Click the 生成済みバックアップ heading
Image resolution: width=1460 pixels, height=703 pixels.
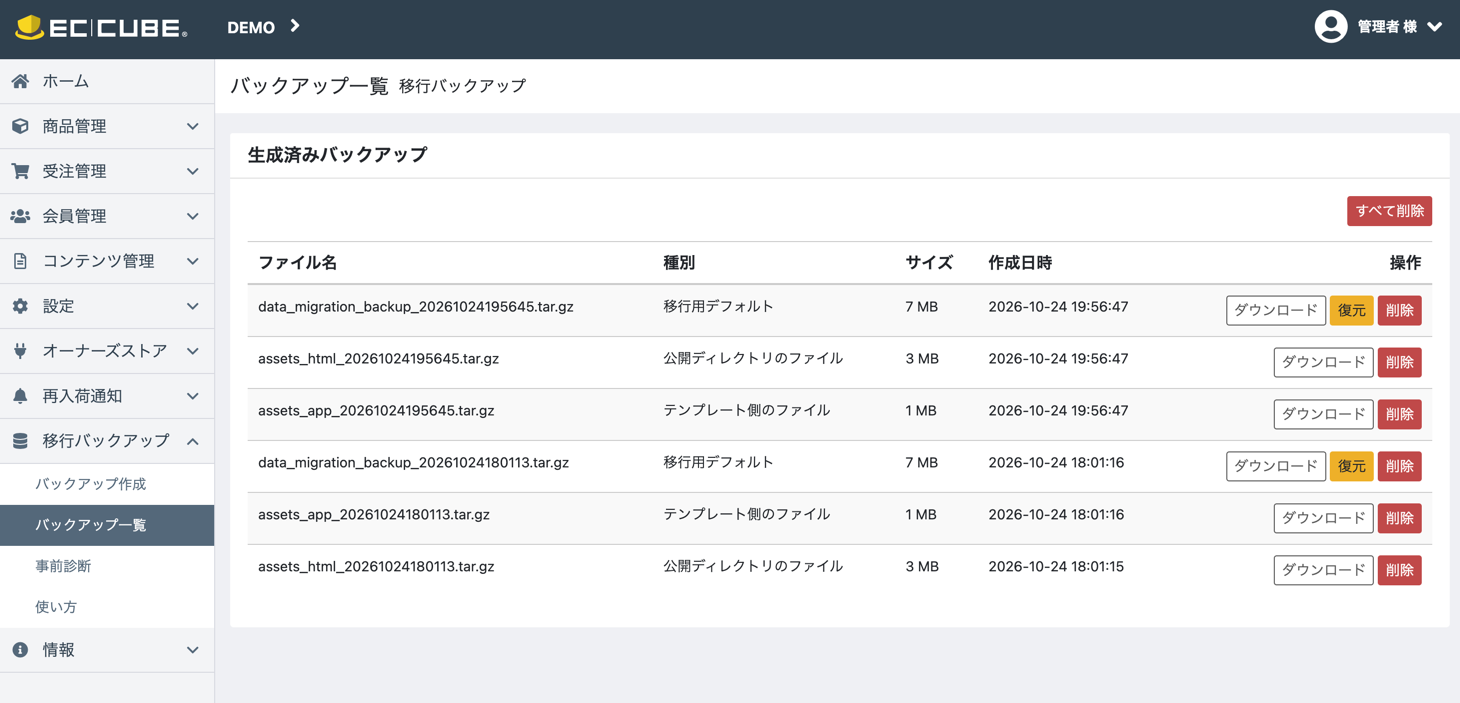pyautogui.click(x=337, y=155)
